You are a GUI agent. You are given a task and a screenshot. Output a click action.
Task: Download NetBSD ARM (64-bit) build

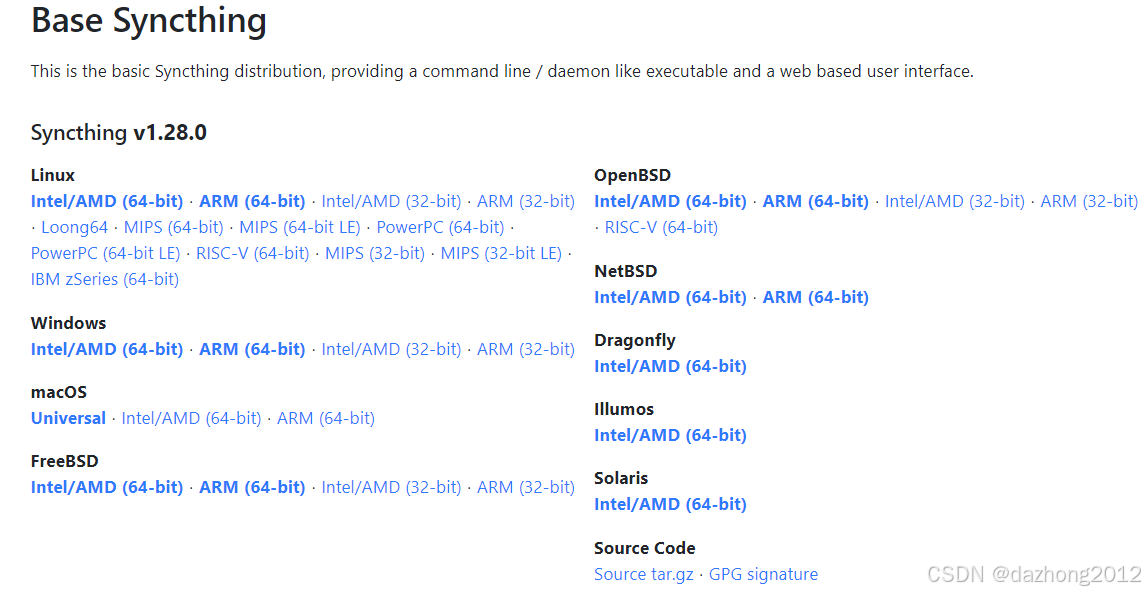pyautogui.click(x=816, y=297)
